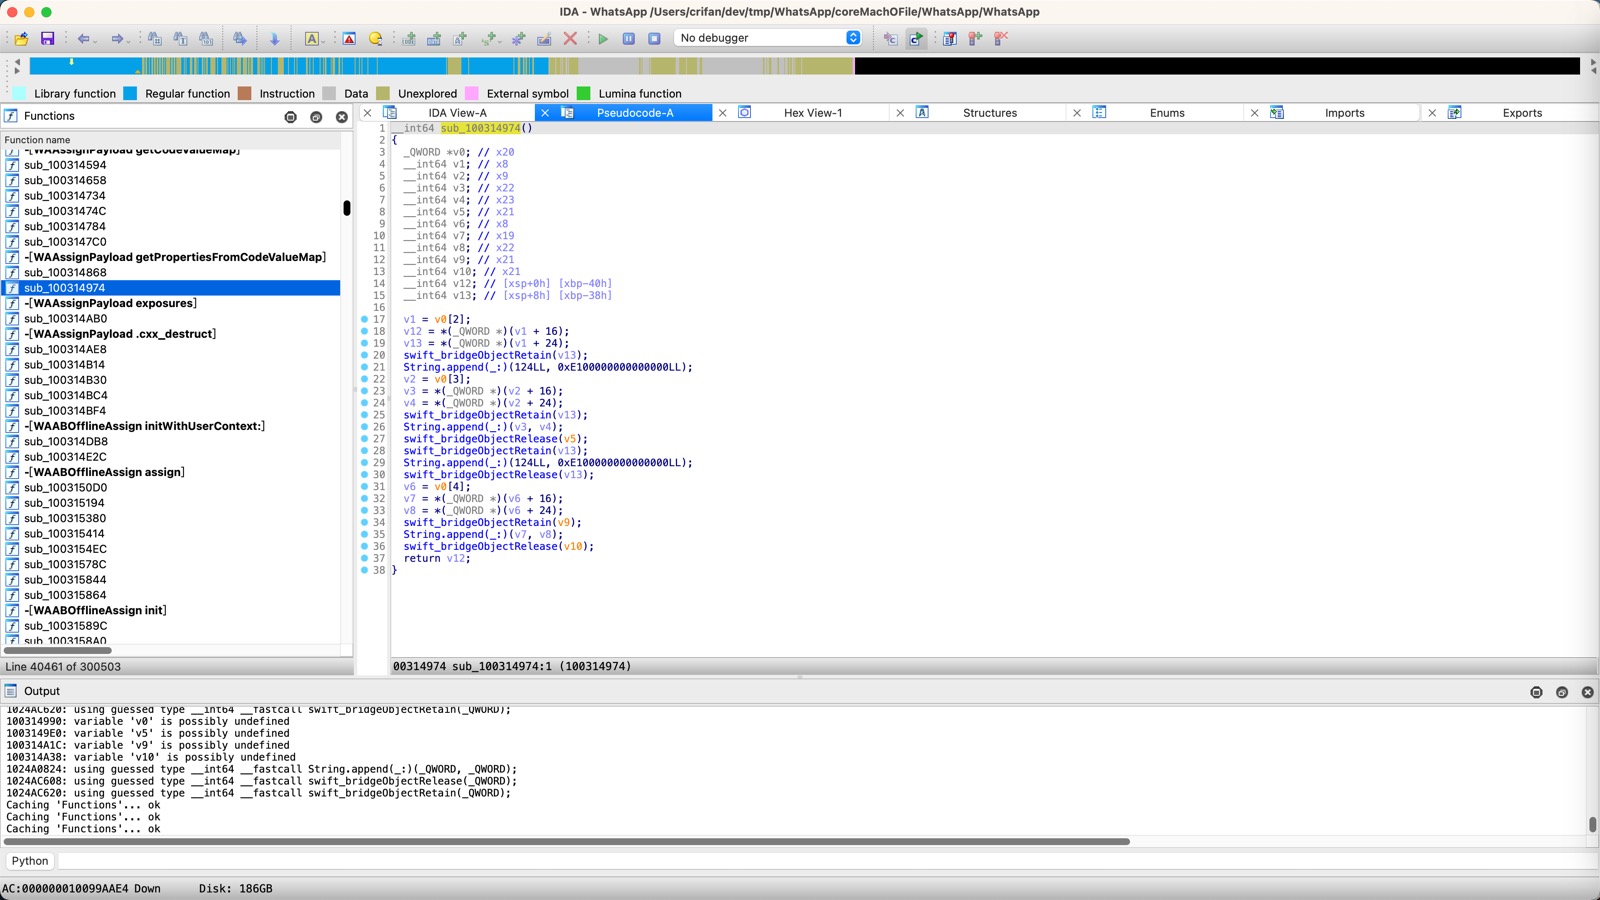Toggle the breakpoint dot on line 21
1600x900 pixels.
tap(365, 367)
